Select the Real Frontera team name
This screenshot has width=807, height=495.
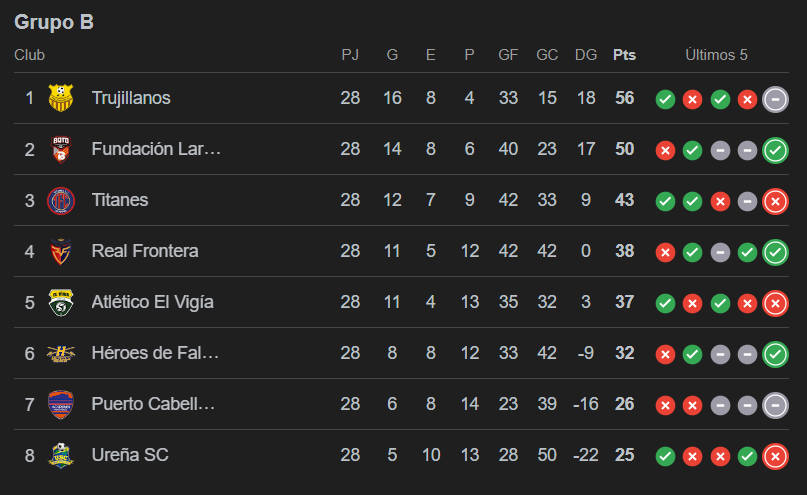pos(145,251)
